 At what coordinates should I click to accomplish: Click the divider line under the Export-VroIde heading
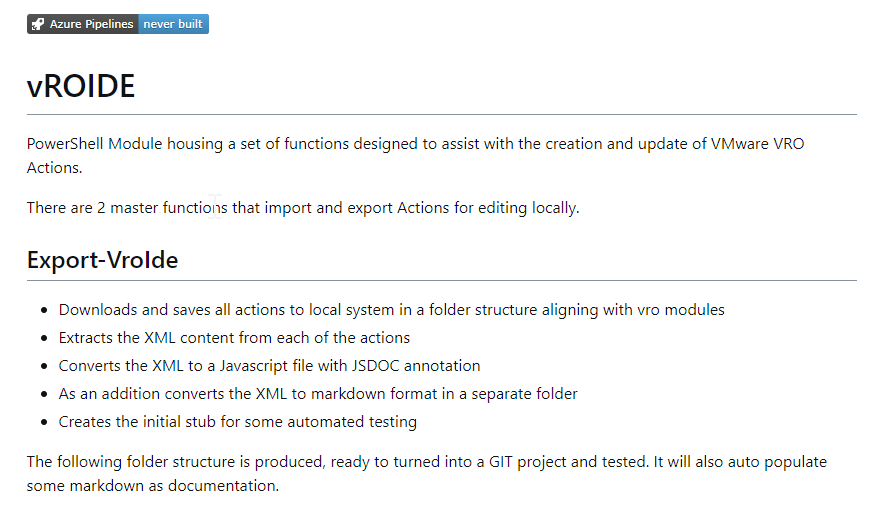[442, 281]
